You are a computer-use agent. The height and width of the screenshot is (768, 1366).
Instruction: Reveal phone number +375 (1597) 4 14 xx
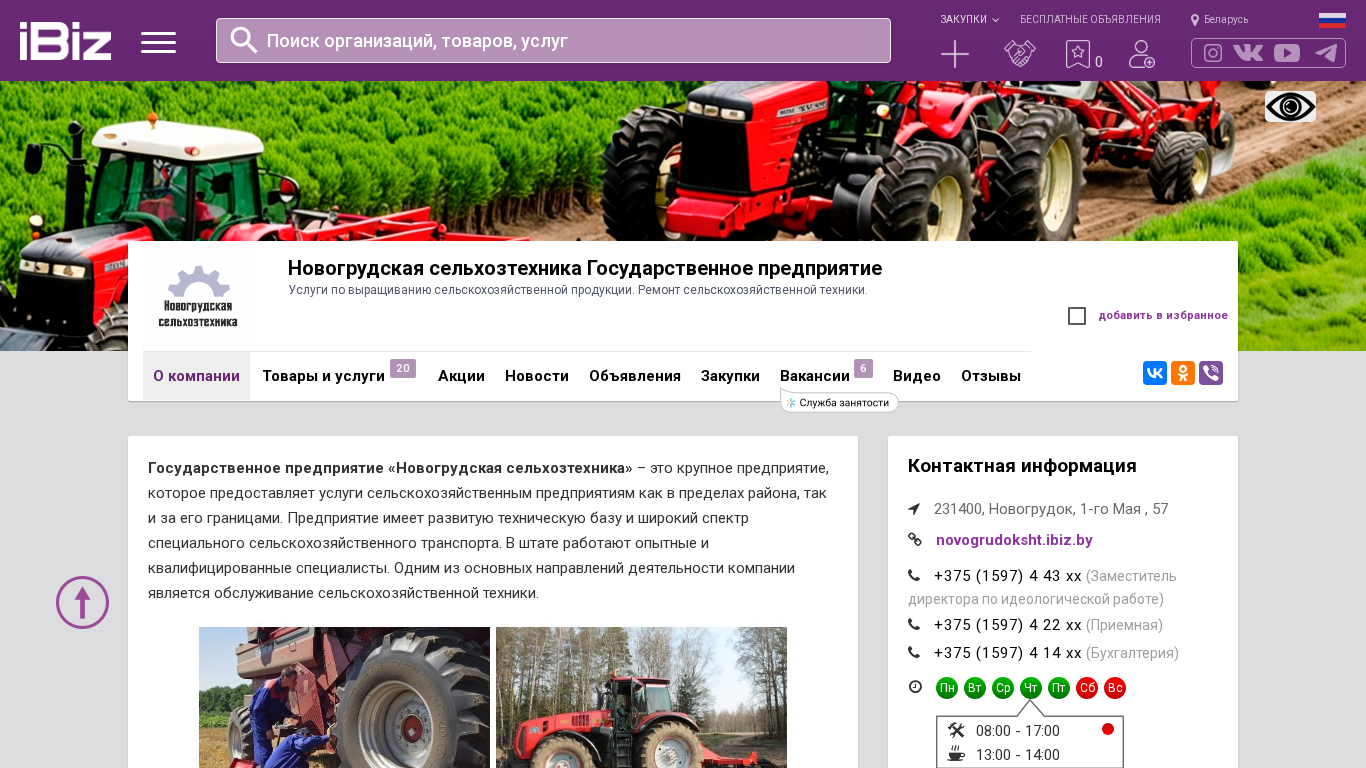pyautogui.click(x=1008, y=653)
